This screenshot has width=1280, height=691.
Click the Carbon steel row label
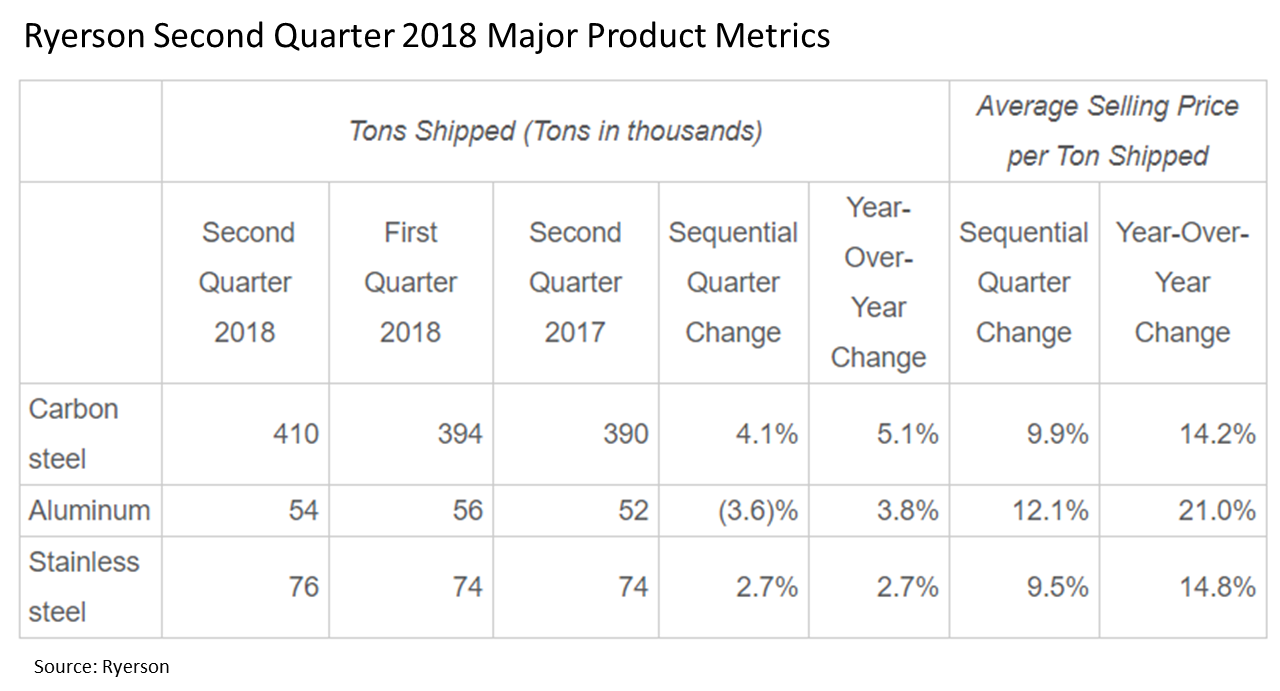point(74,434)
